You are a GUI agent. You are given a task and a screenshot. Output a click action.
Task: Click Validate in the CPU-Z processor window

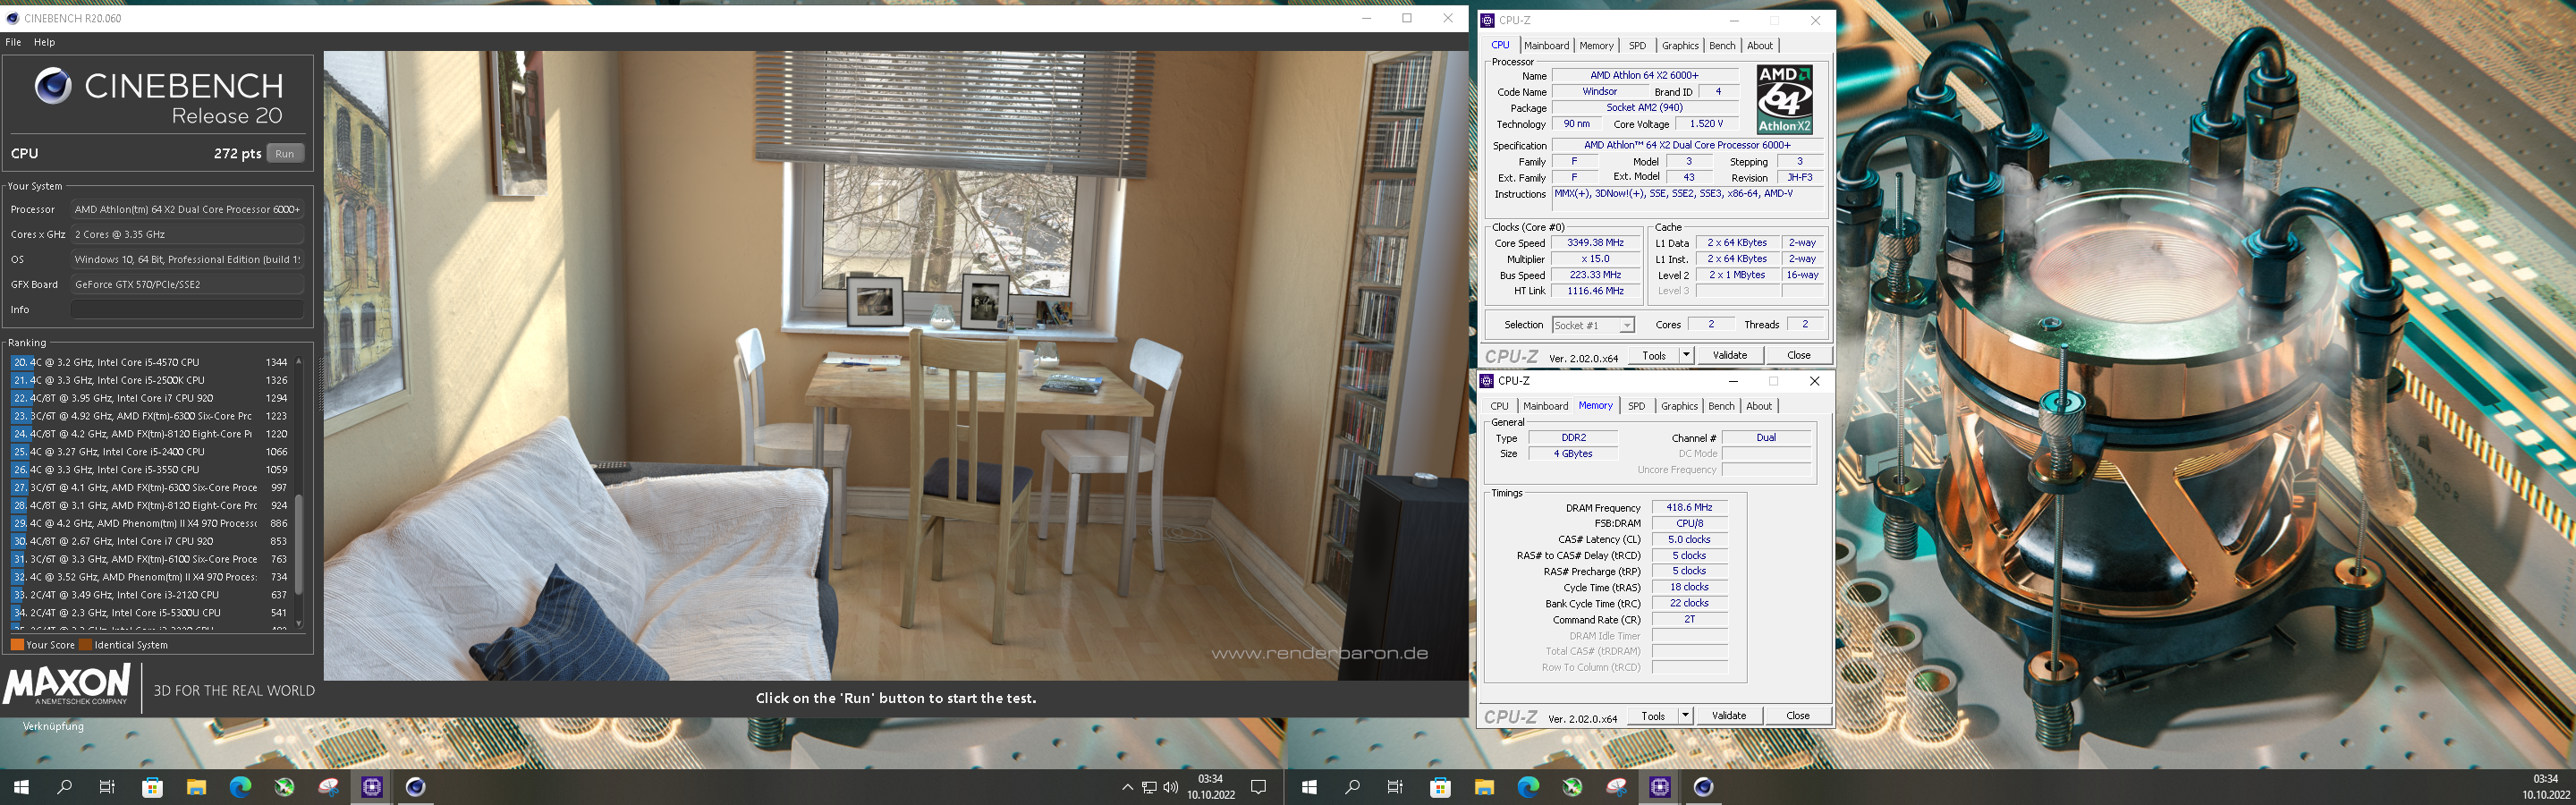pyautogui.click(x=1730, y=355)
